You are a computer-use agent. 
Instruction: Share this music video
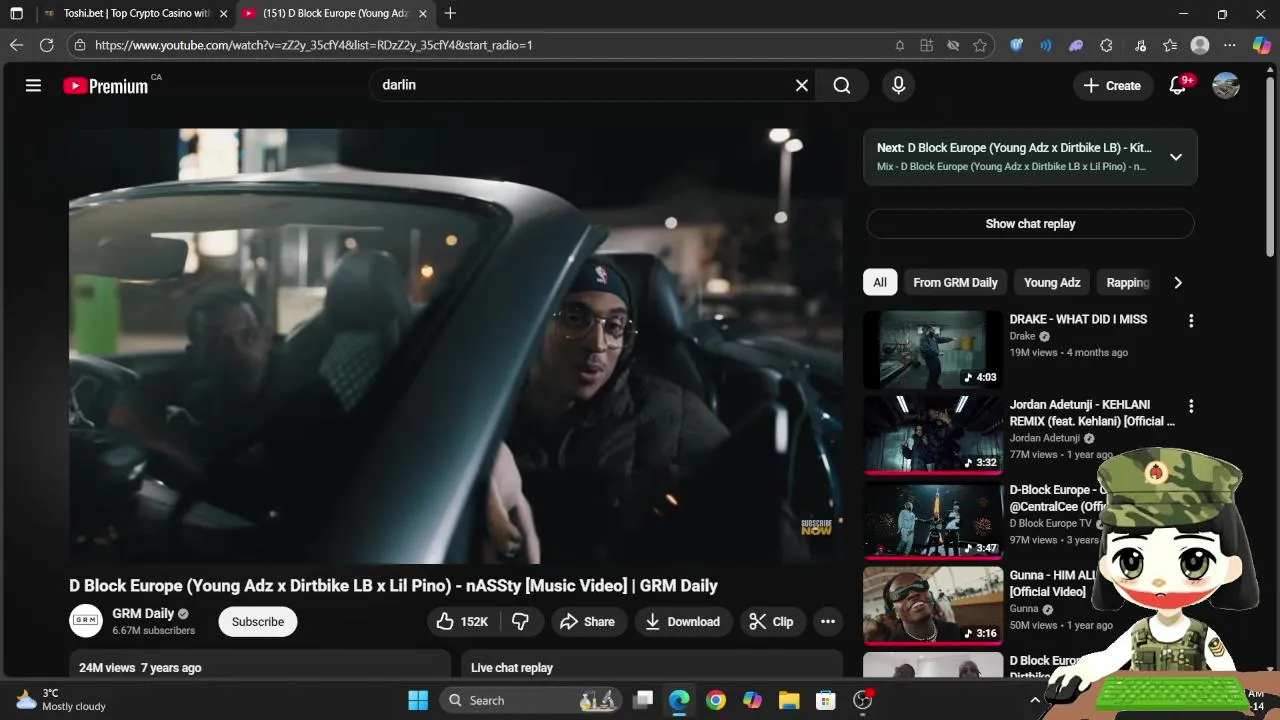coord(587,621)
